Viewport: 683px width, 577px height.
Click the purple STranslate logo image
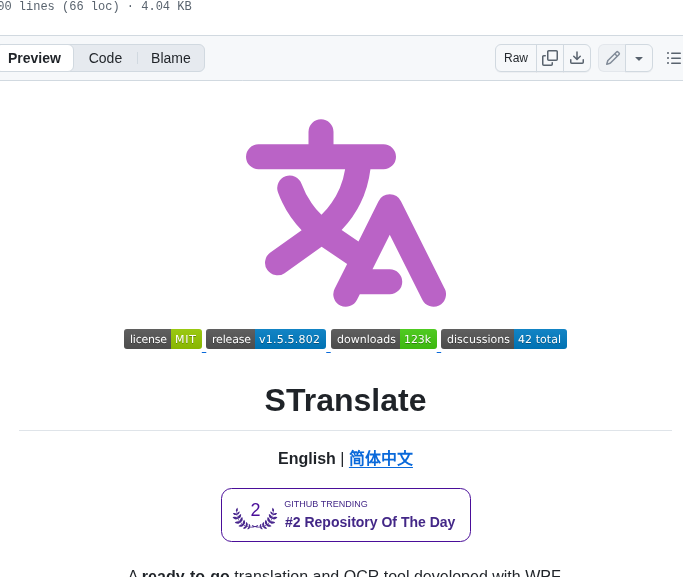tap(346, 213)
